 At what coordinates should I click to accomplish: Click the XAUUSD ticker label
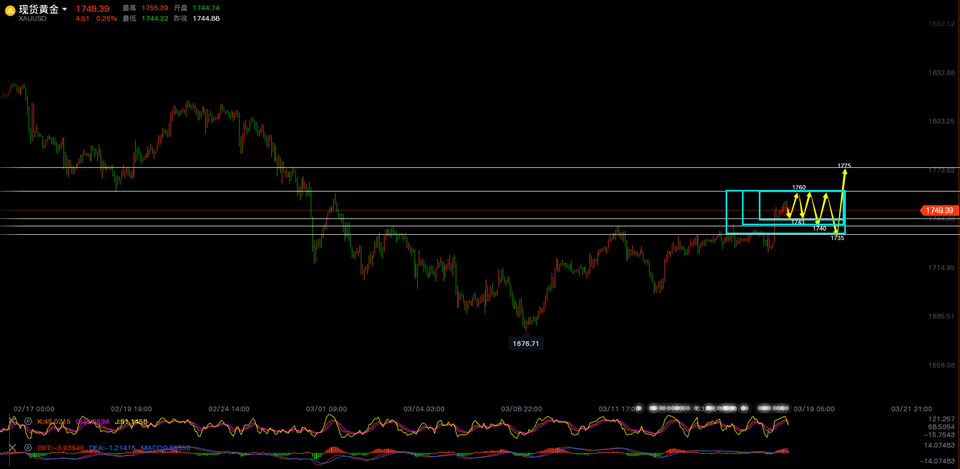click(32, 19)
